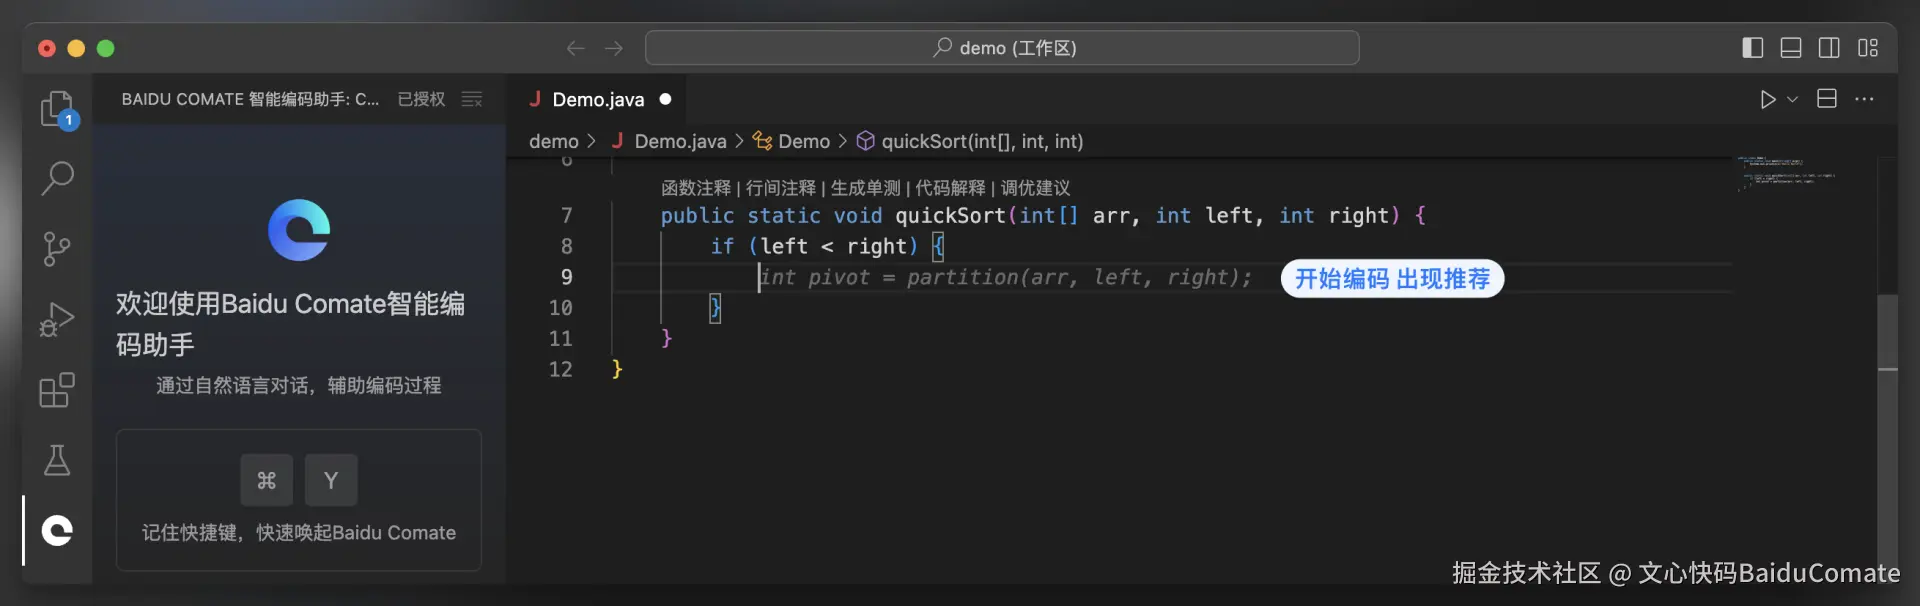Viewport: 1920px width, 606px height.
Task: Click the 行间注释 code lens
Action: (x=781, y=188)
